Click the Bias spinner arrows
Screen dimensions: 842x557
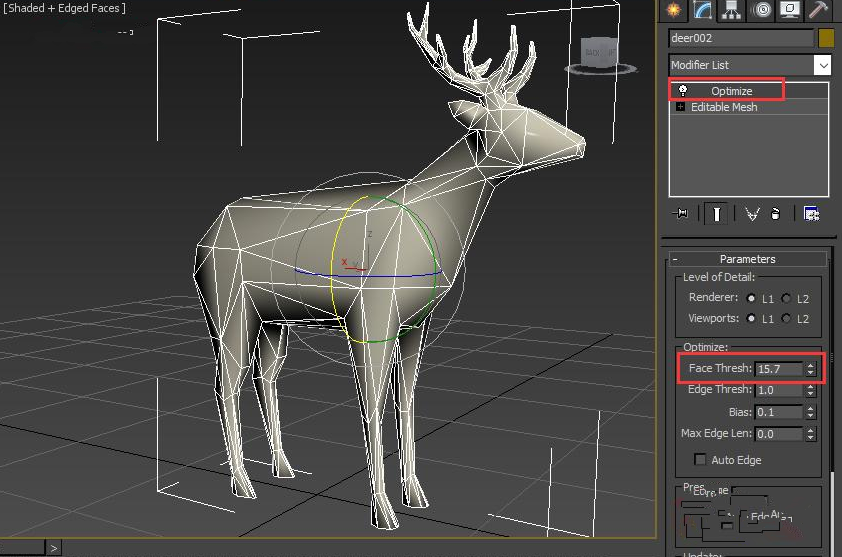tap(810, 412)
